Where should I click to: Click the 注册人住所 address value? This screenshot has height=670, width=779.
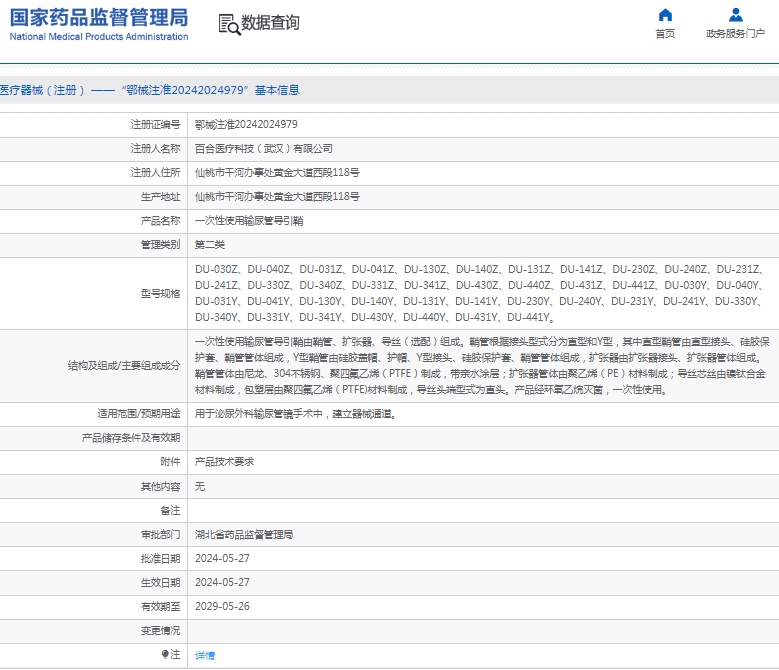point(277,172)
